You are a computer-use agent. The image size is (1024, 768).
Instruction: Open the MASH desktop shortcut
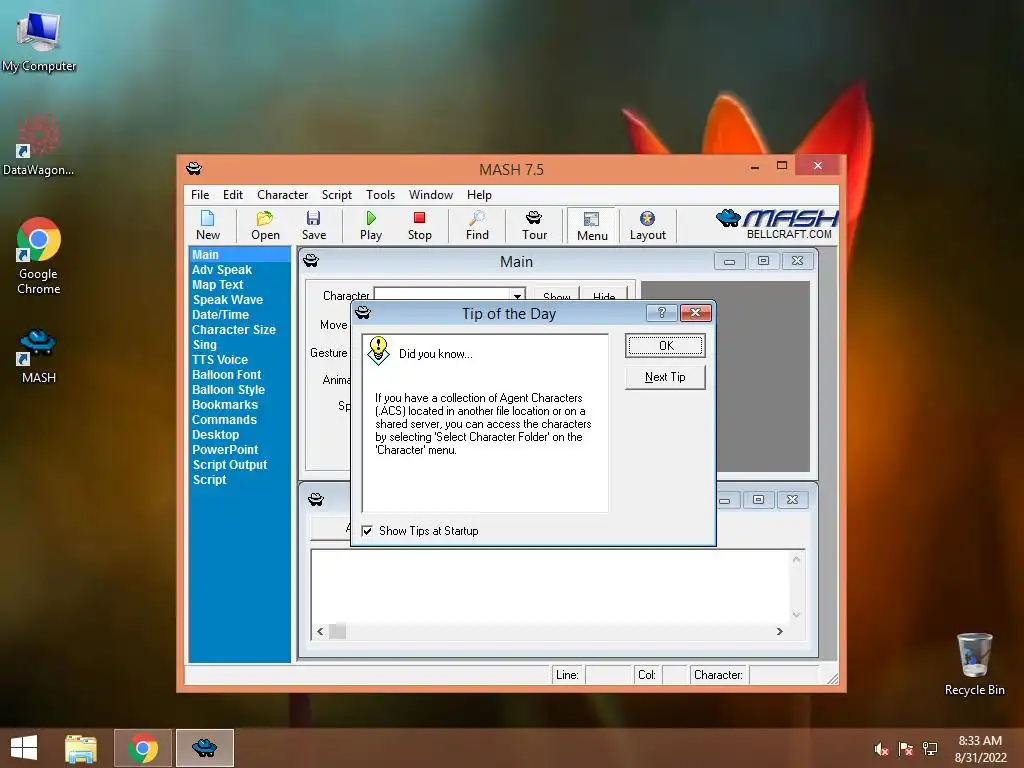[39, 356]
